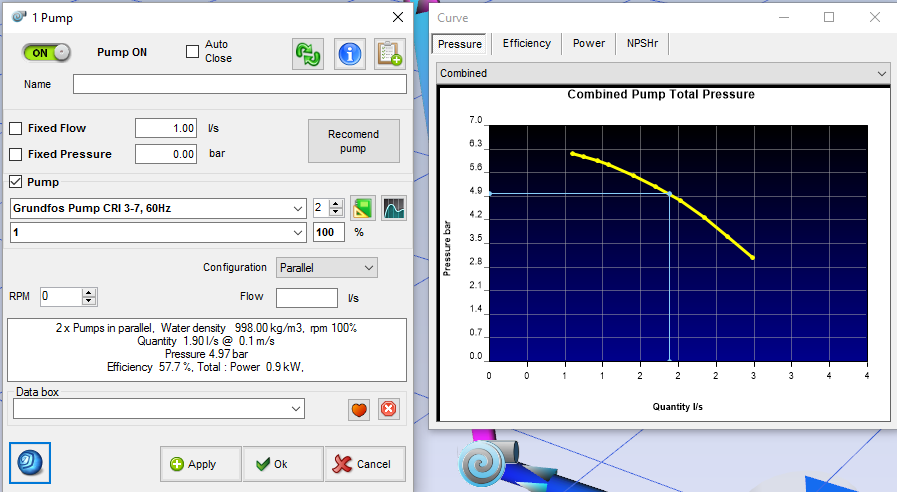This screenshot has height=492, width=897.
Task: Click the red X icon beside Data box
Action: (388, 409)
